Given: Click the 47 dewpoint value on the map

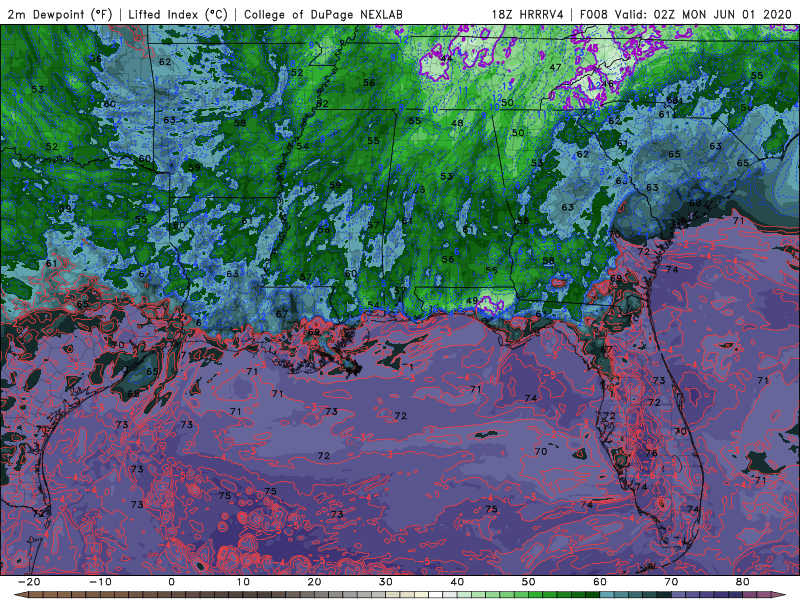Looking at the screenshot, I should click(556, 67).
